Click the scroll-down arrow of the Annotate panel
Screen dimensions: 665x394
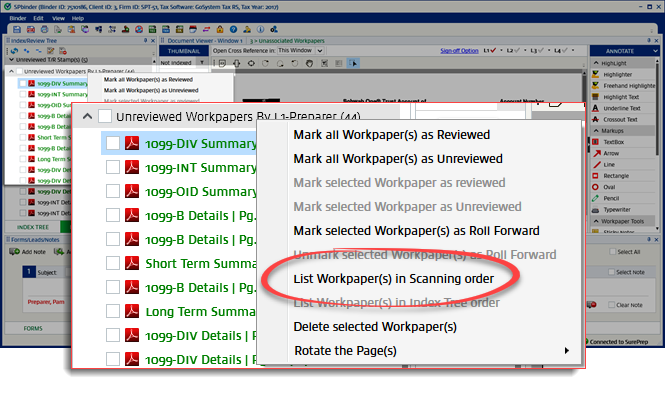click(657, 229)
